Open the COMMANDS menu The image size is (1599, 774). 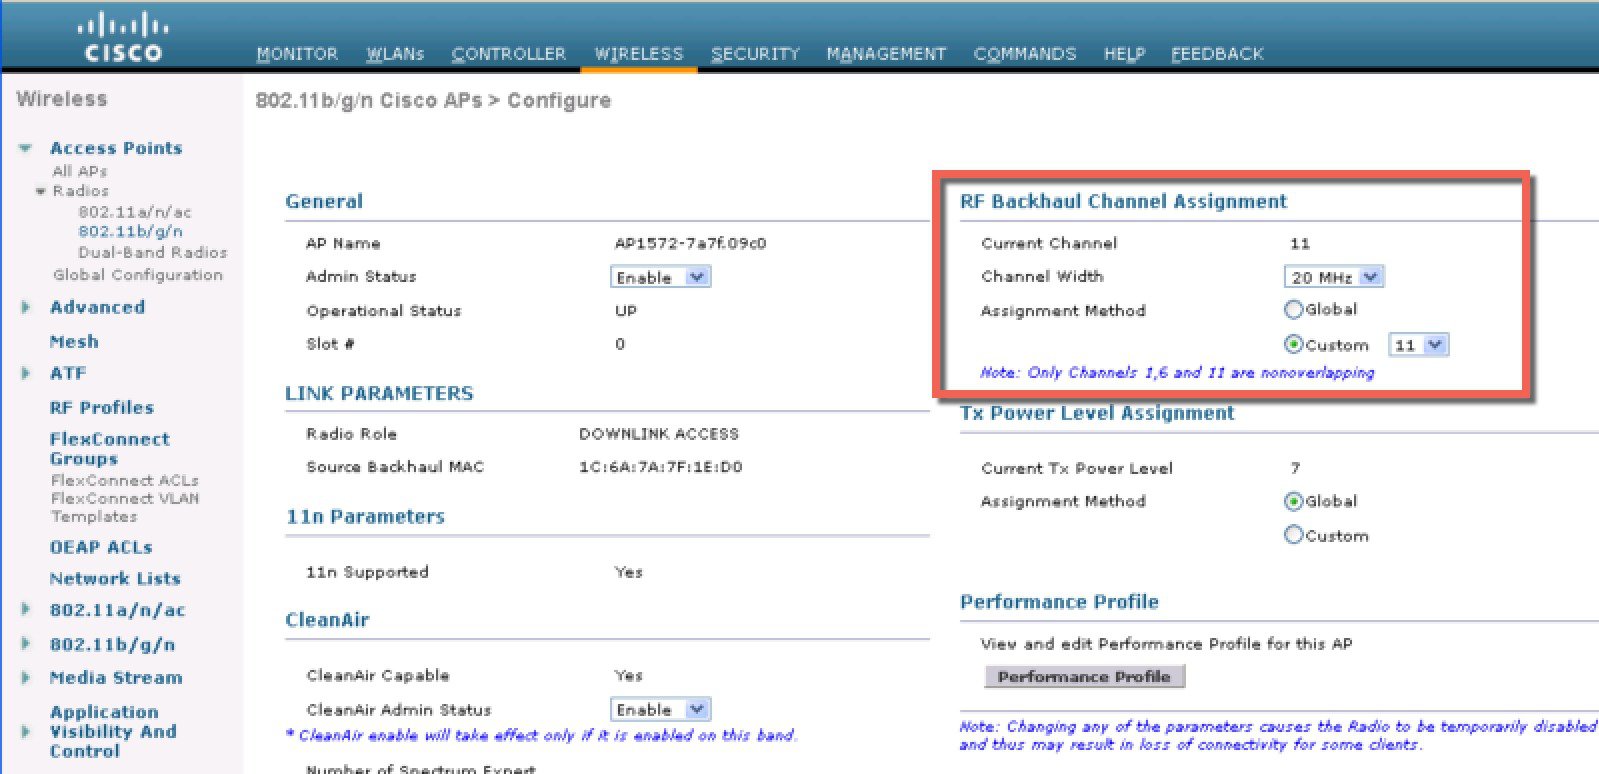point(1025,54)
